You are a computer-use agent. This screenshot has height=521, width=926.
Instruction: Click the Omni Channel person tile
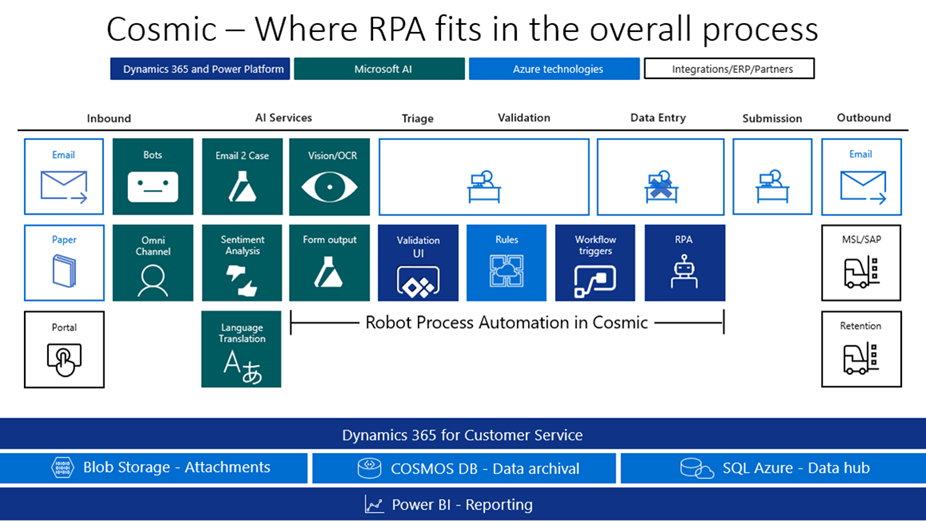coord(153,263)
